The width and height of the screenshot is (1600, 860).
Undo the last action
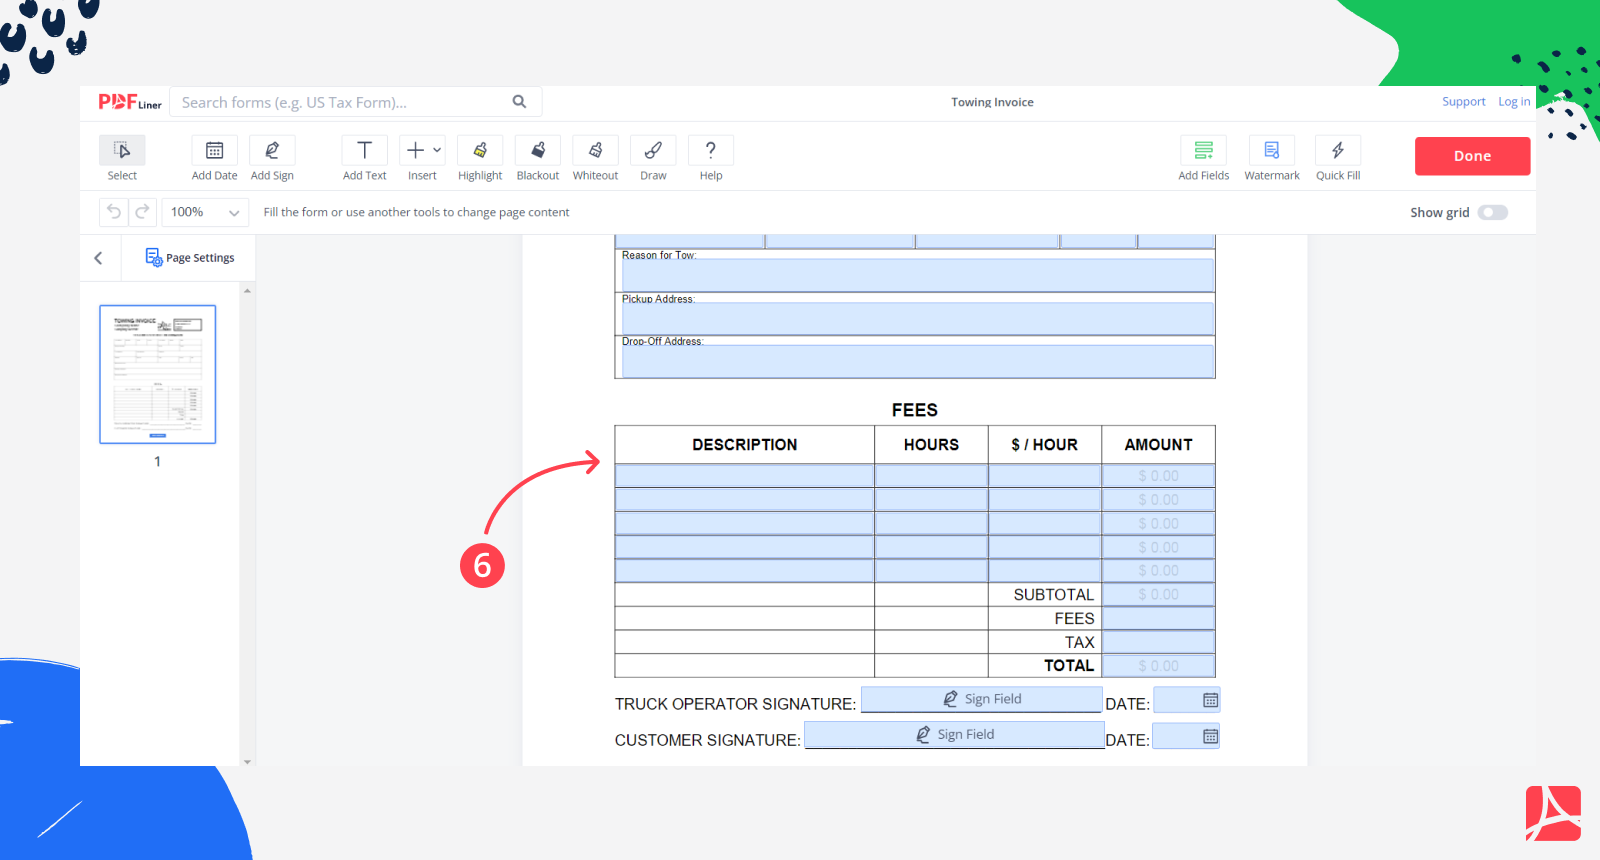114,212
